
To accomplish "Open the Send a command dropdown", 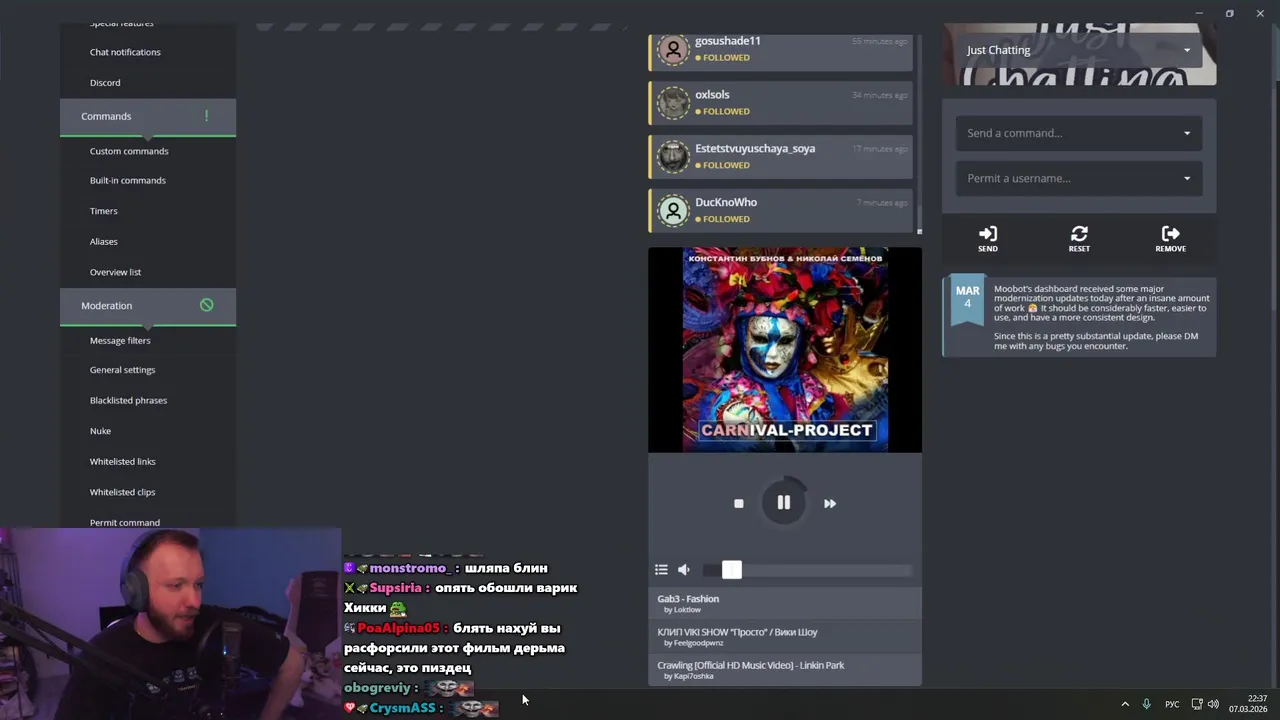I will (x=1079, y=133).
